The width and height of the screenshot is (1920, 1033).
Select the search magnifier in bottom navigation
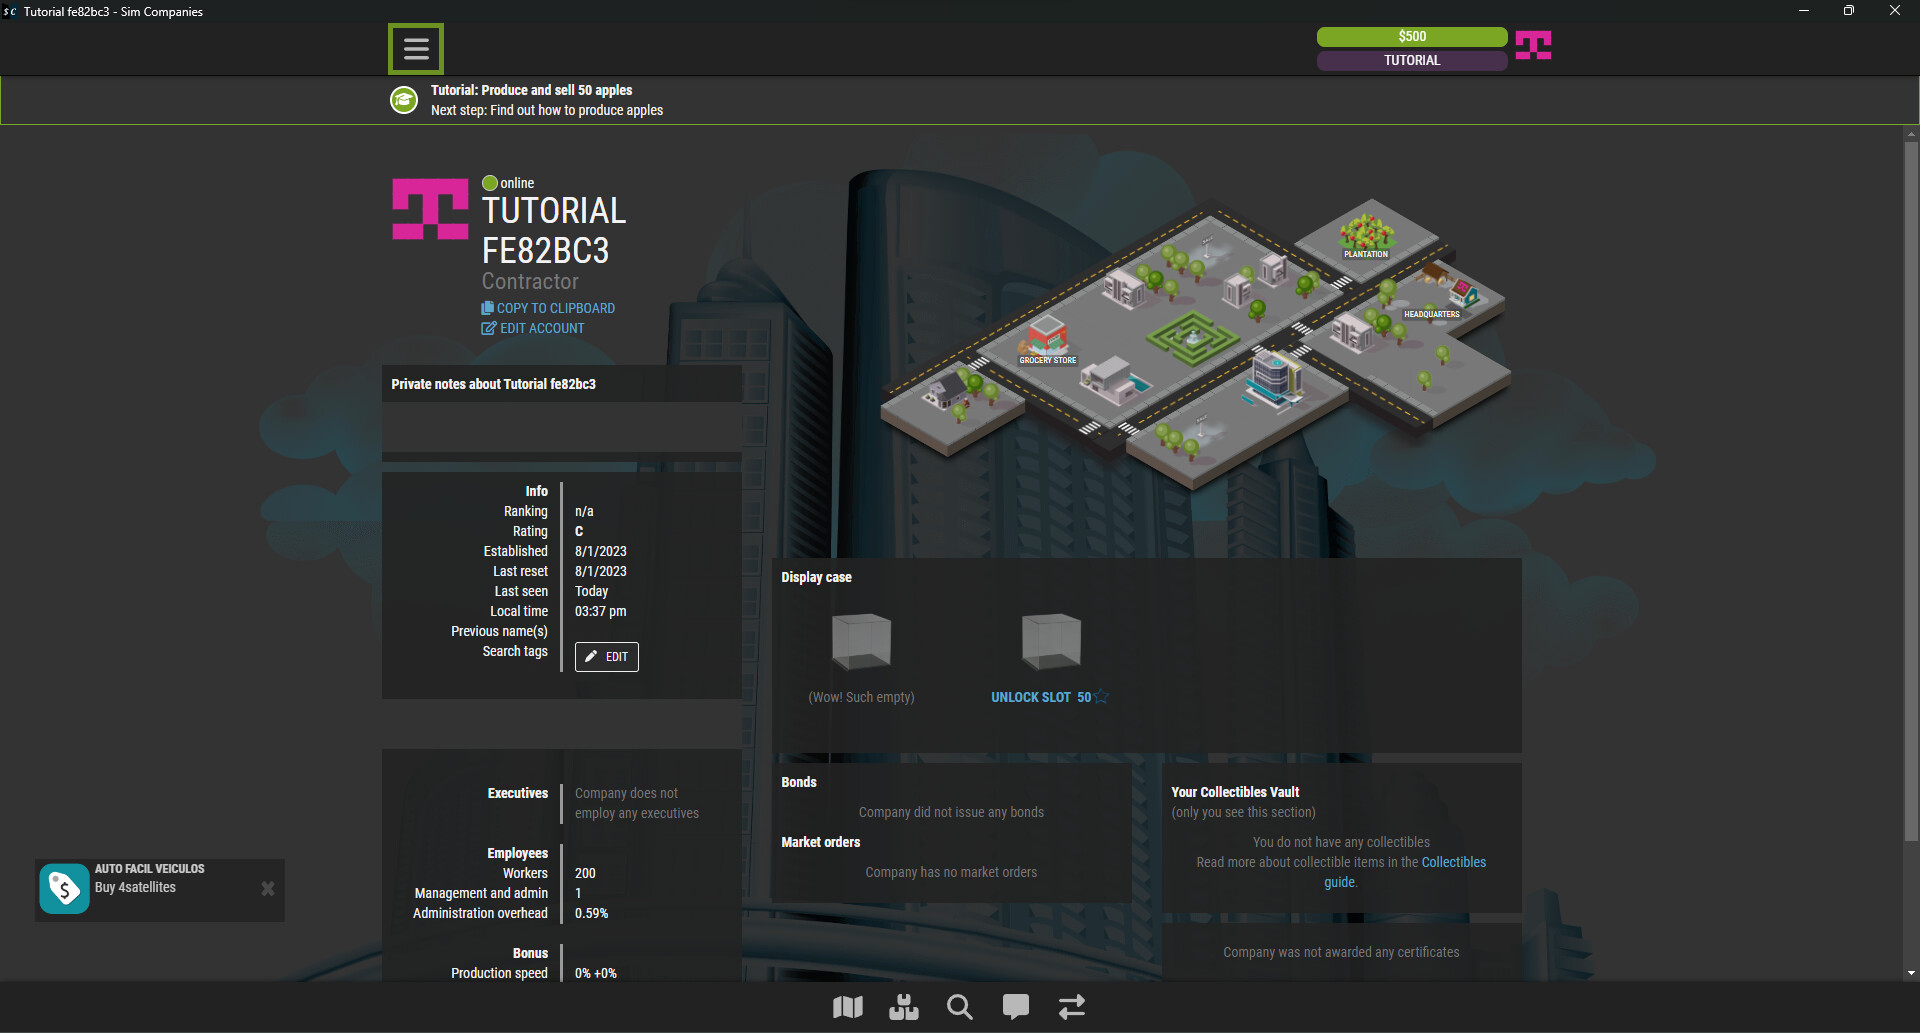pos(959,1007)
